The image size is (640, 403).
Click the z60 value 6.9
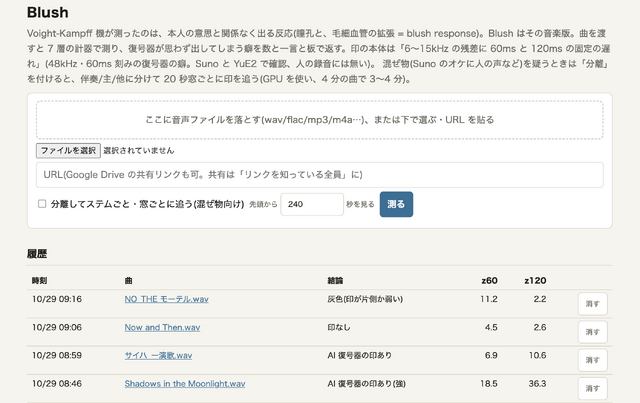(491, 356)
